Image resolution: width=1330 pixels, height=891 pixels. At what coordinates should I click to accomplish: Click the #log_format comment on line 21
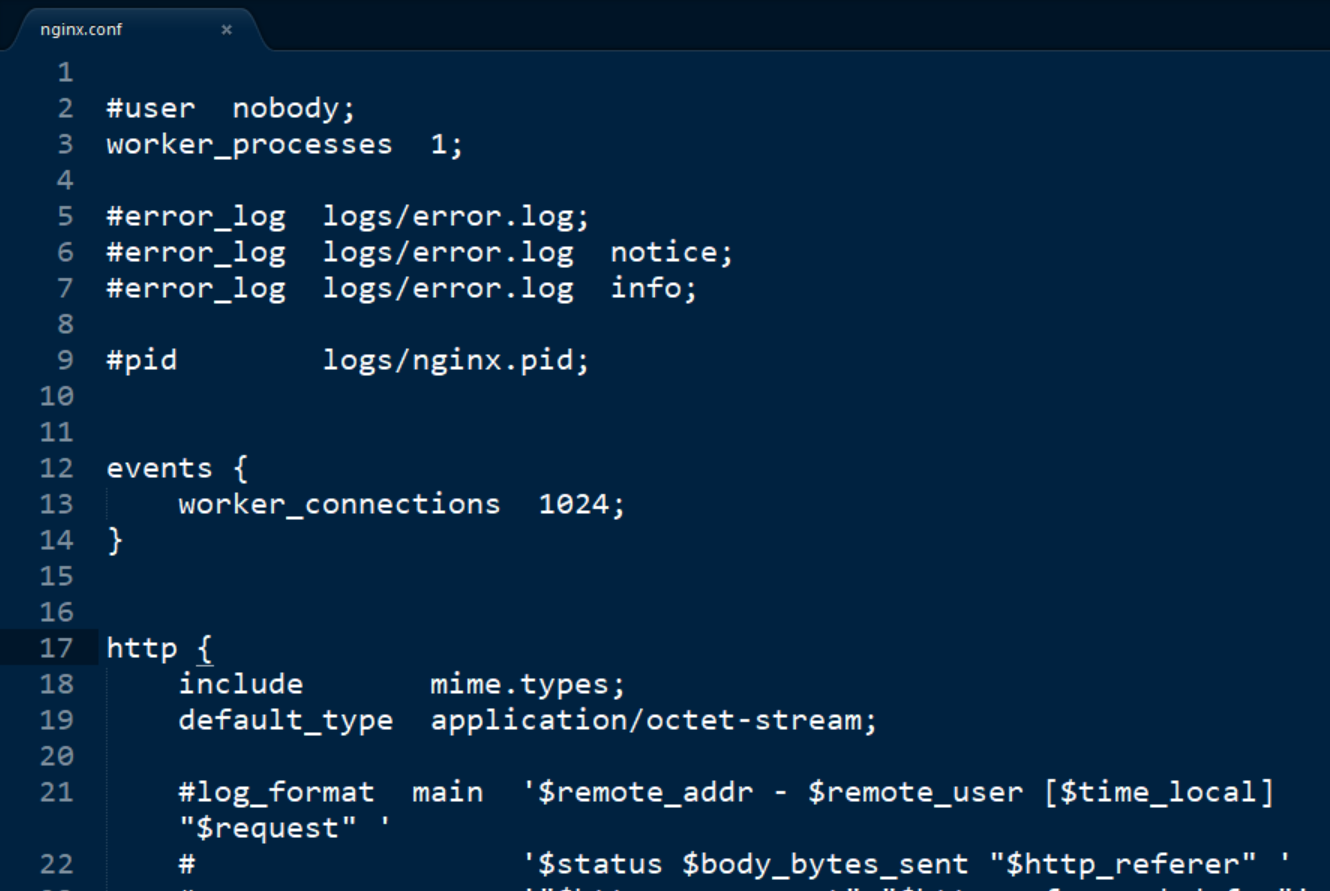point(276,792)
